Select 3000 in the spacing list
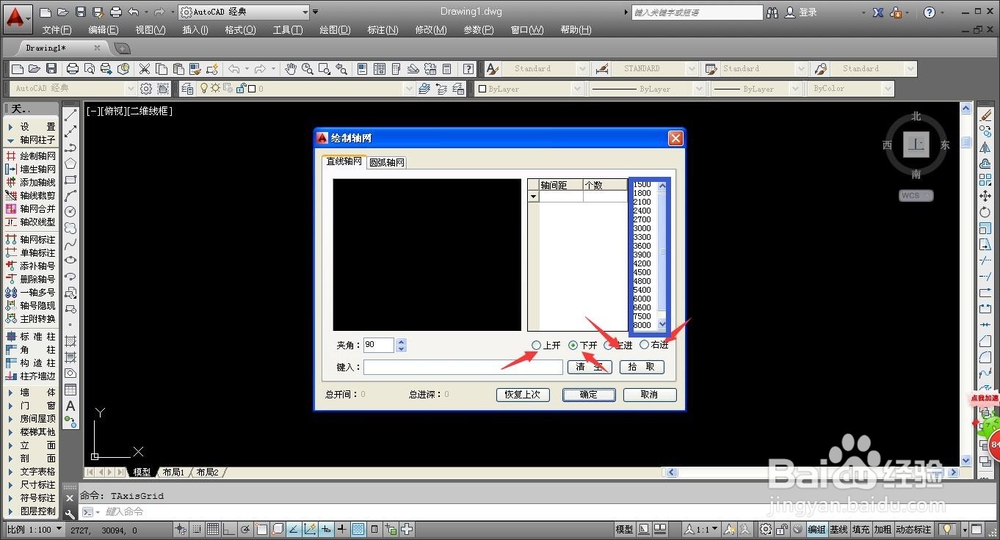 pos(642,228)
